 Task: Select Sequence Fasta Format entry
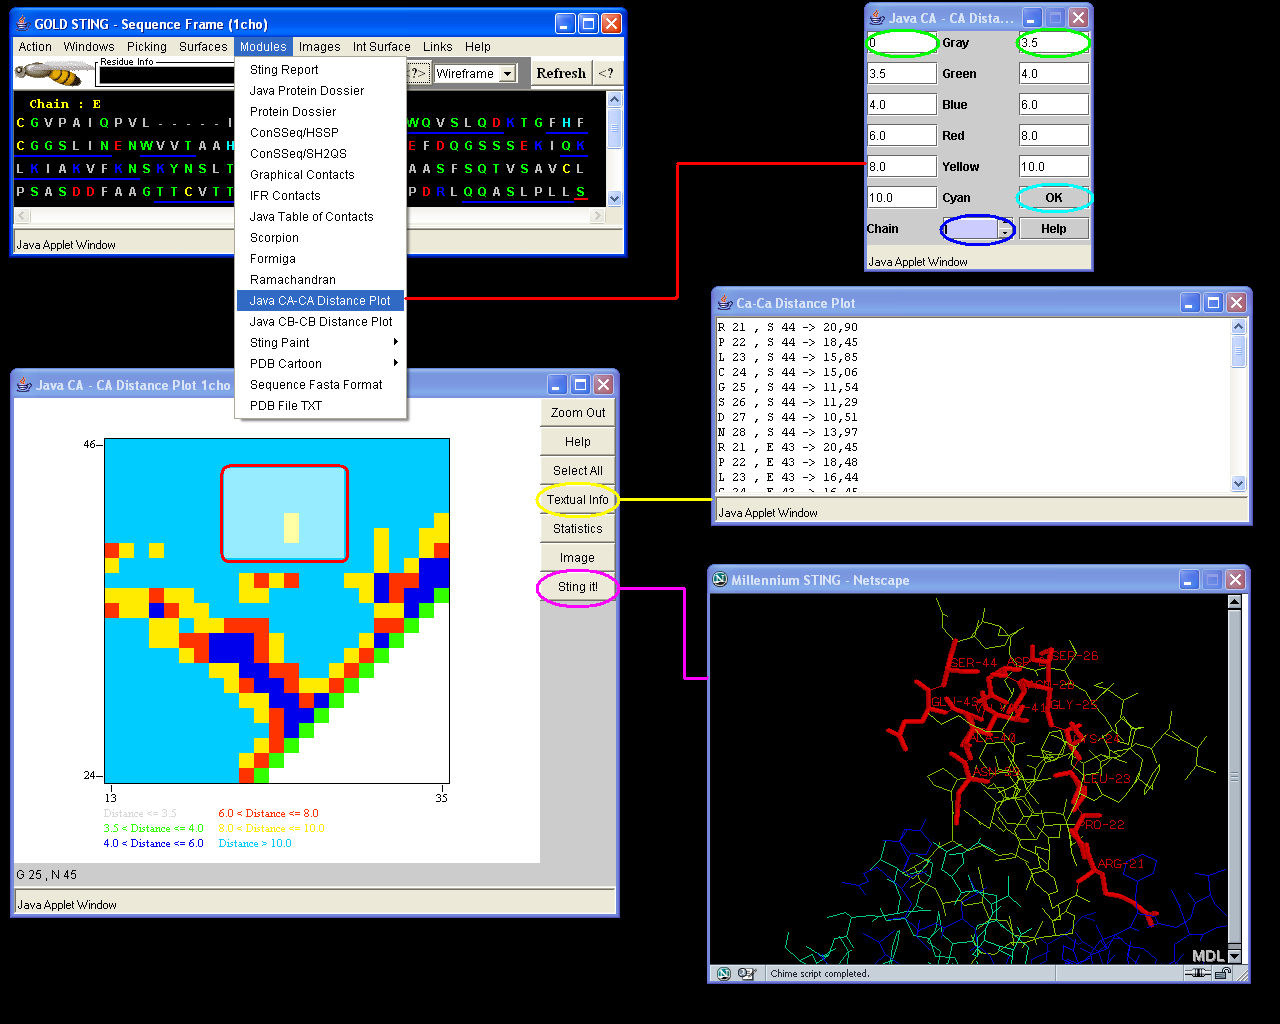[320, 384]
